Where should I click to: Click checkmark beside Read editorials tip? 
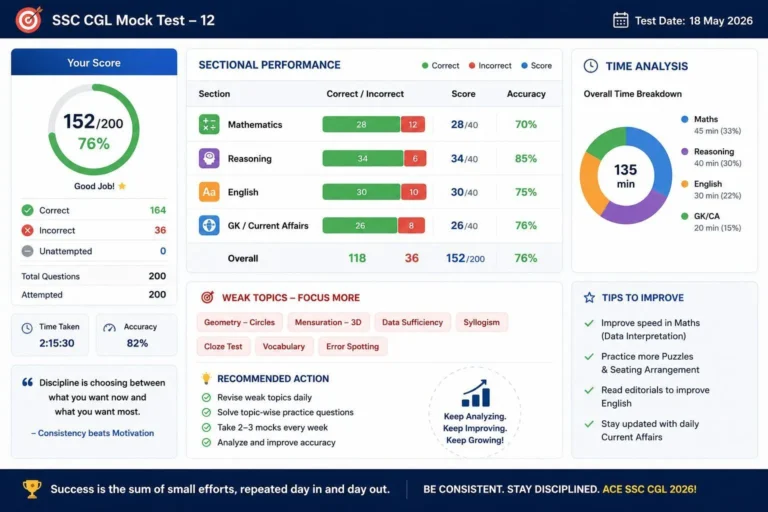pyautogui.click(x=589, y=390)
